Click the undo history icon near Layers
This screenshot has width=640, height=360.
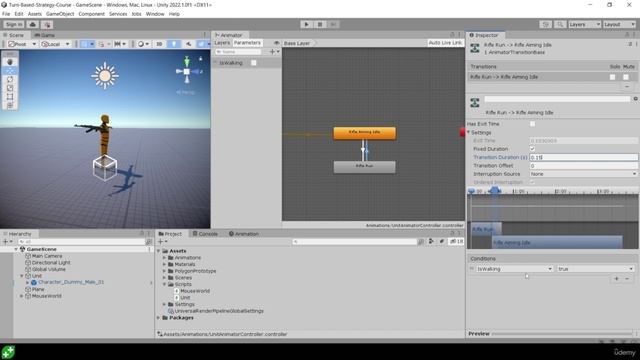click(x=545, y=24)
